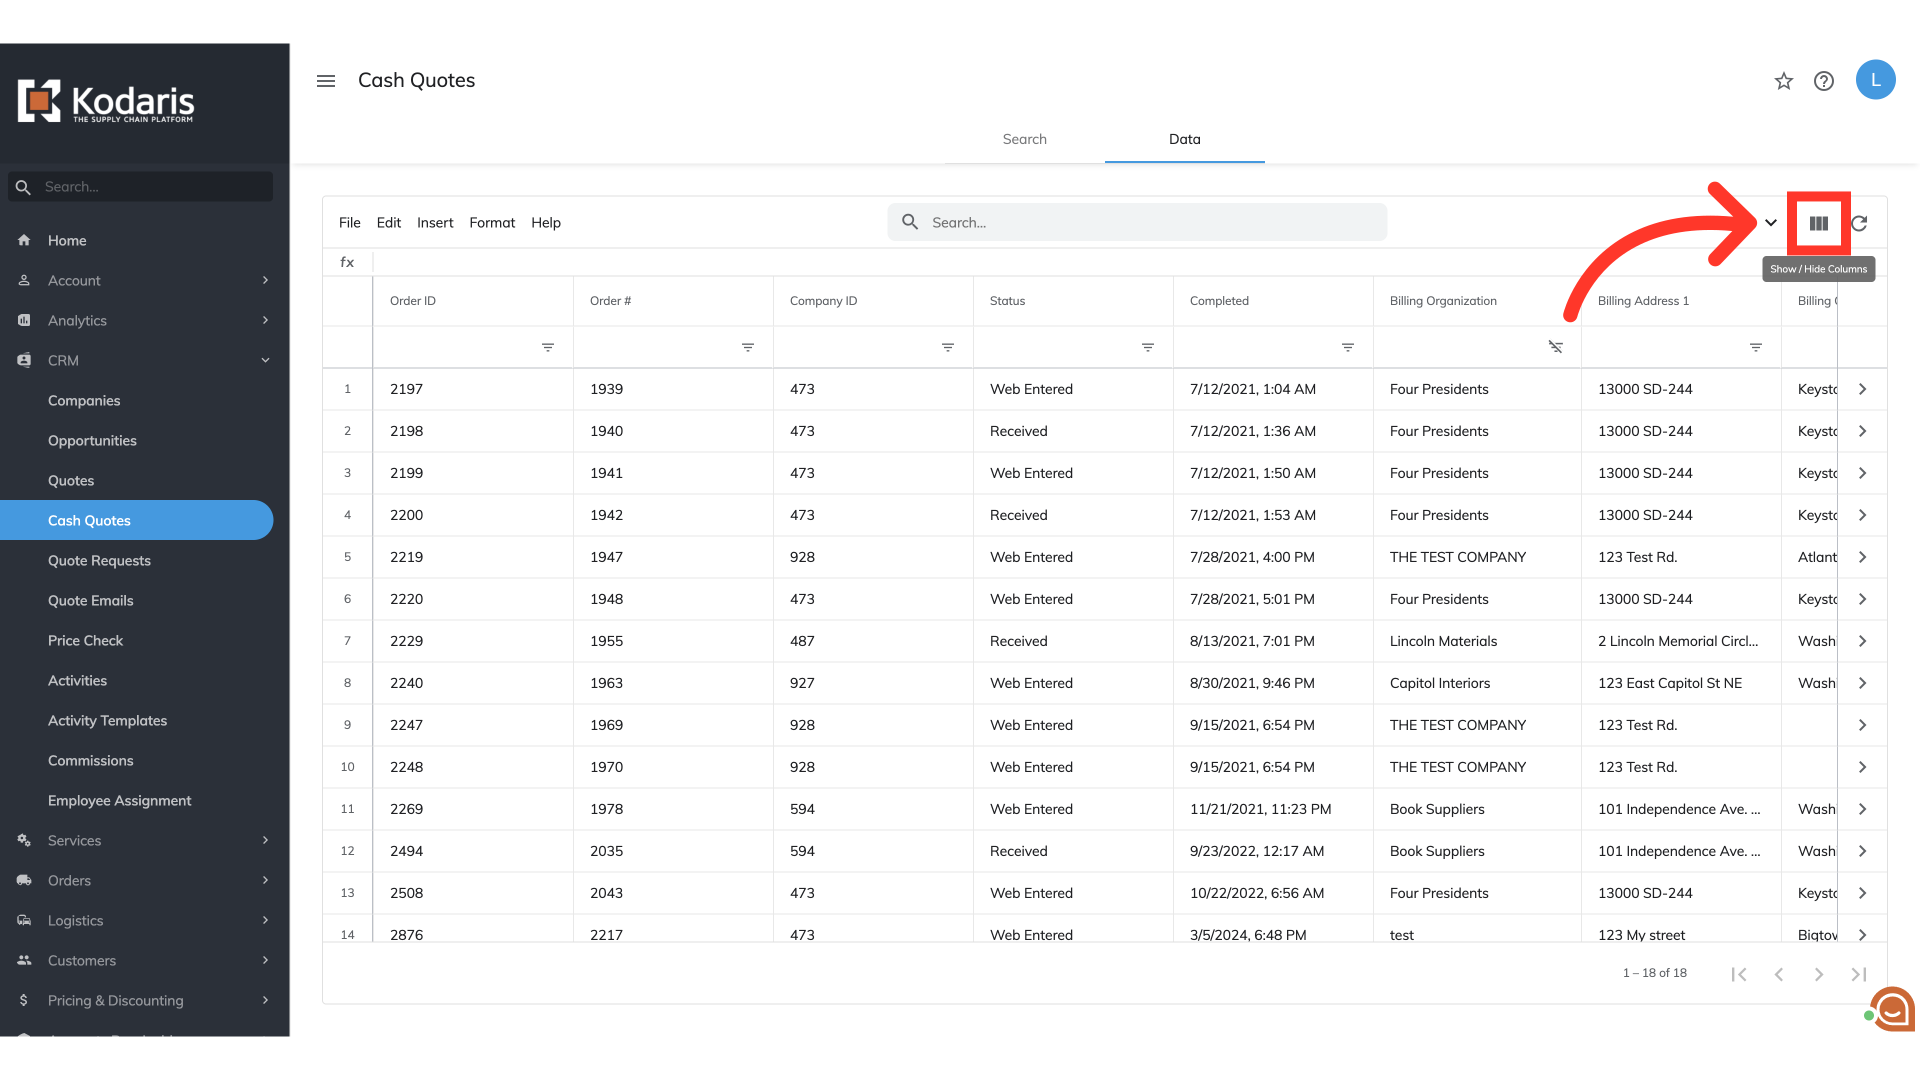Open row details arrow for order 2197
This screenshot has height=1080, width=1920.
point(1862,389)
